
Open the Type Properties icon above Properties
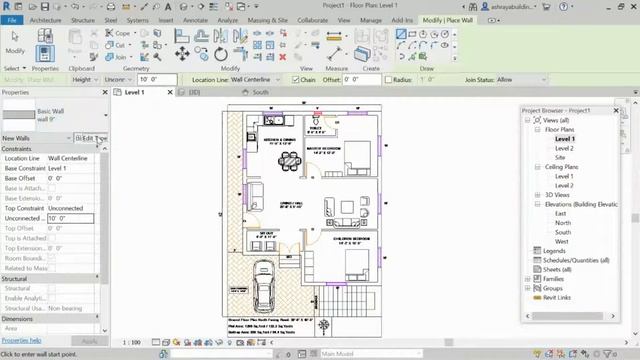click(45, 36)
